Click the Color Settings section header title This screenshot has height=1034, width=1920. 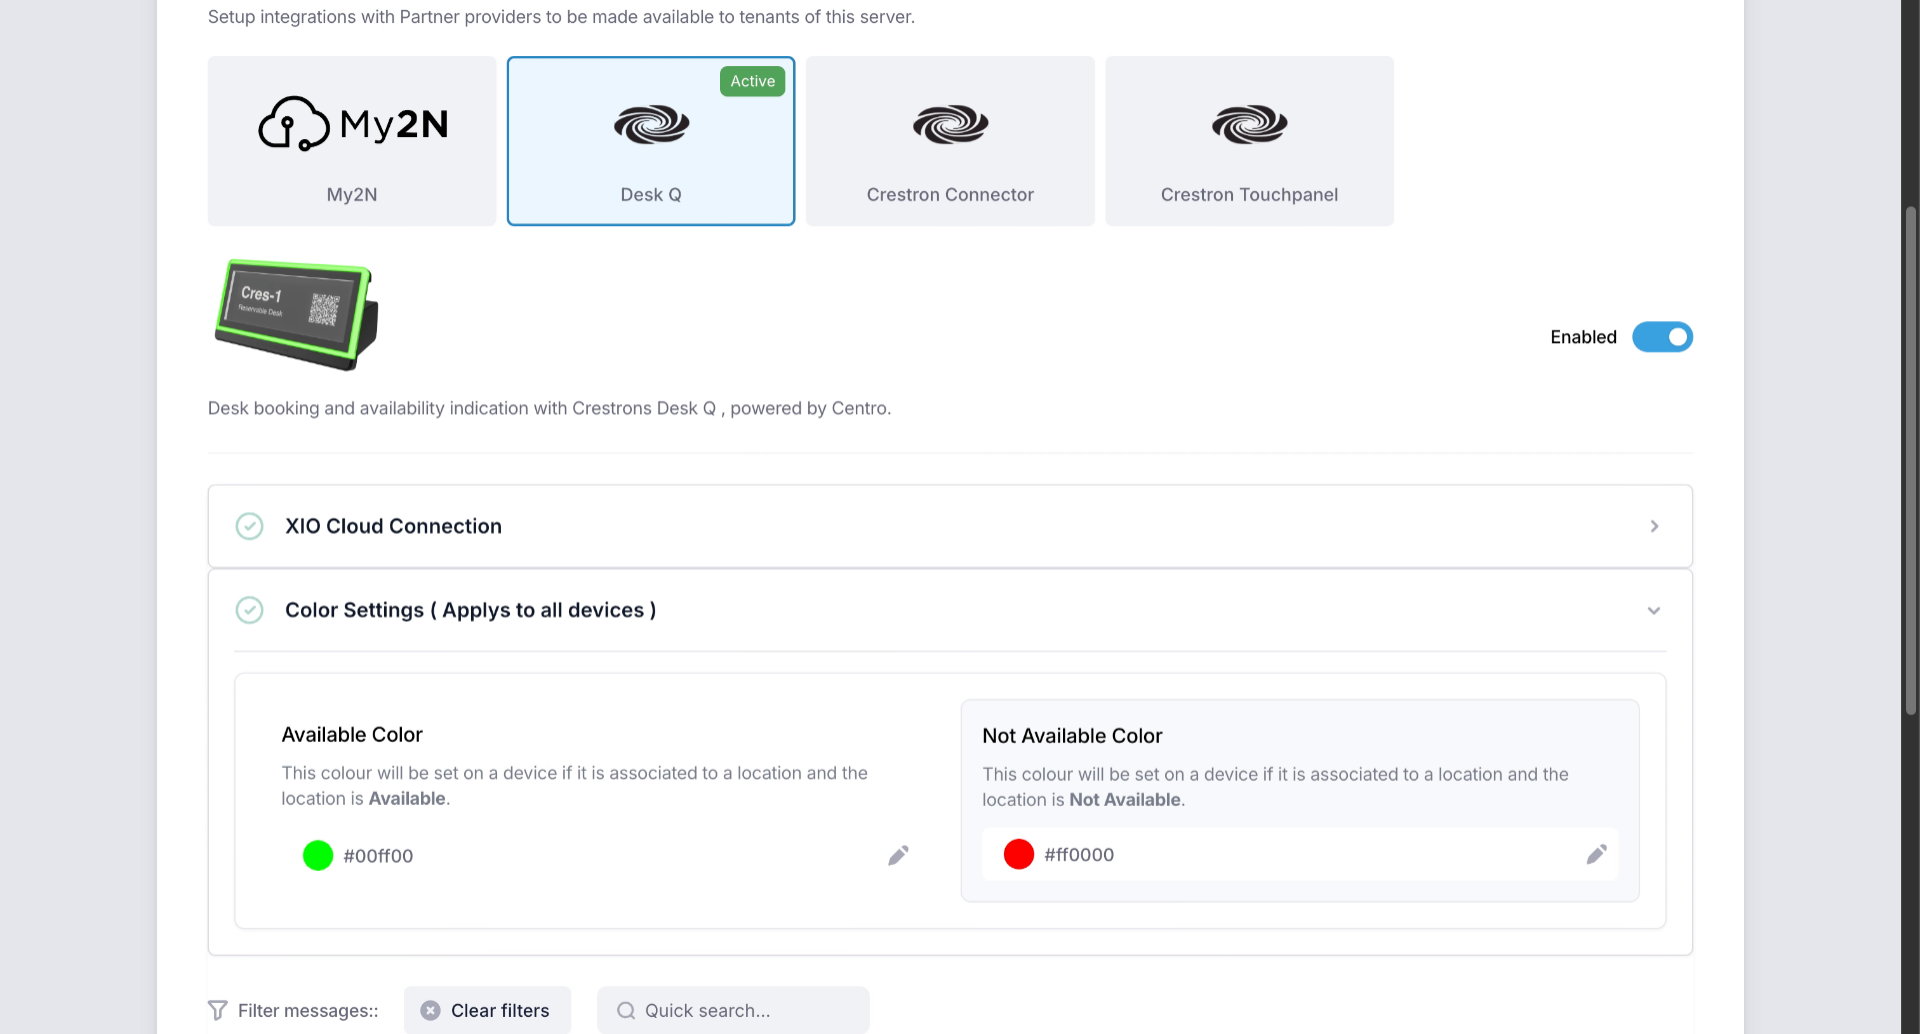point(470,610)
